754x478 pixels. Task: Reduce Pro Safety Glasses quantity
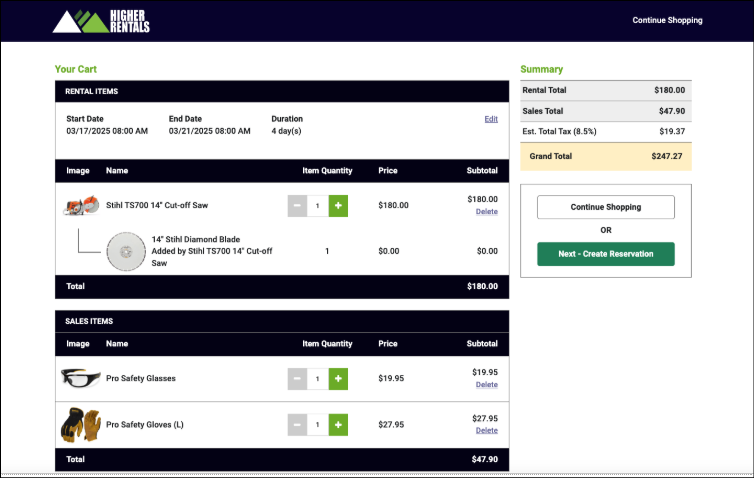coord(297,379)
